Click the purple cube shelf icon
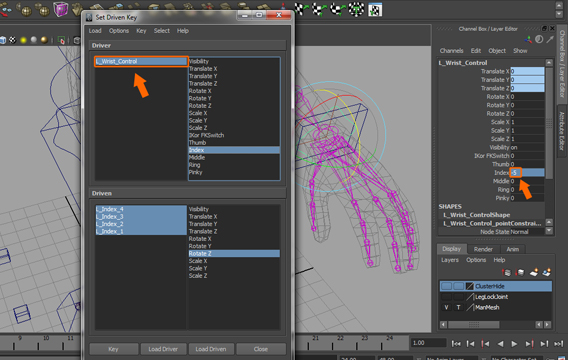568x360 pixels. (x=60, y=9)
